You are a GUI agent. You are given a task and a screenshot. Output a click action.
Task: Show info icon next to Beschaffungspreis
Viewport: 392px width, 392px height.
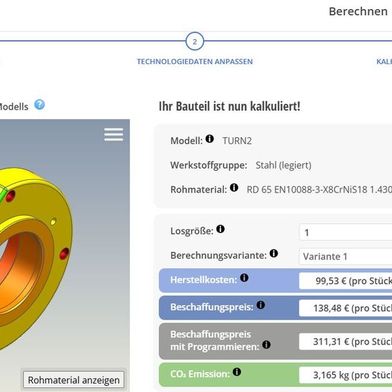coord(261,305)
